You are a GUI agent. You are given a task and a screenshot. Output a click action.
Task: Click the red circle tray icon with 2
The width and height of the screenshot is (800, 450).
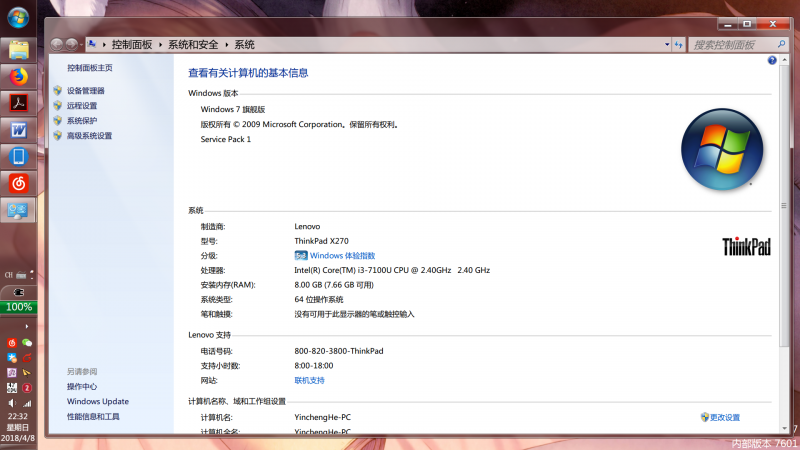pyautogui.click(x=27, y=388)
